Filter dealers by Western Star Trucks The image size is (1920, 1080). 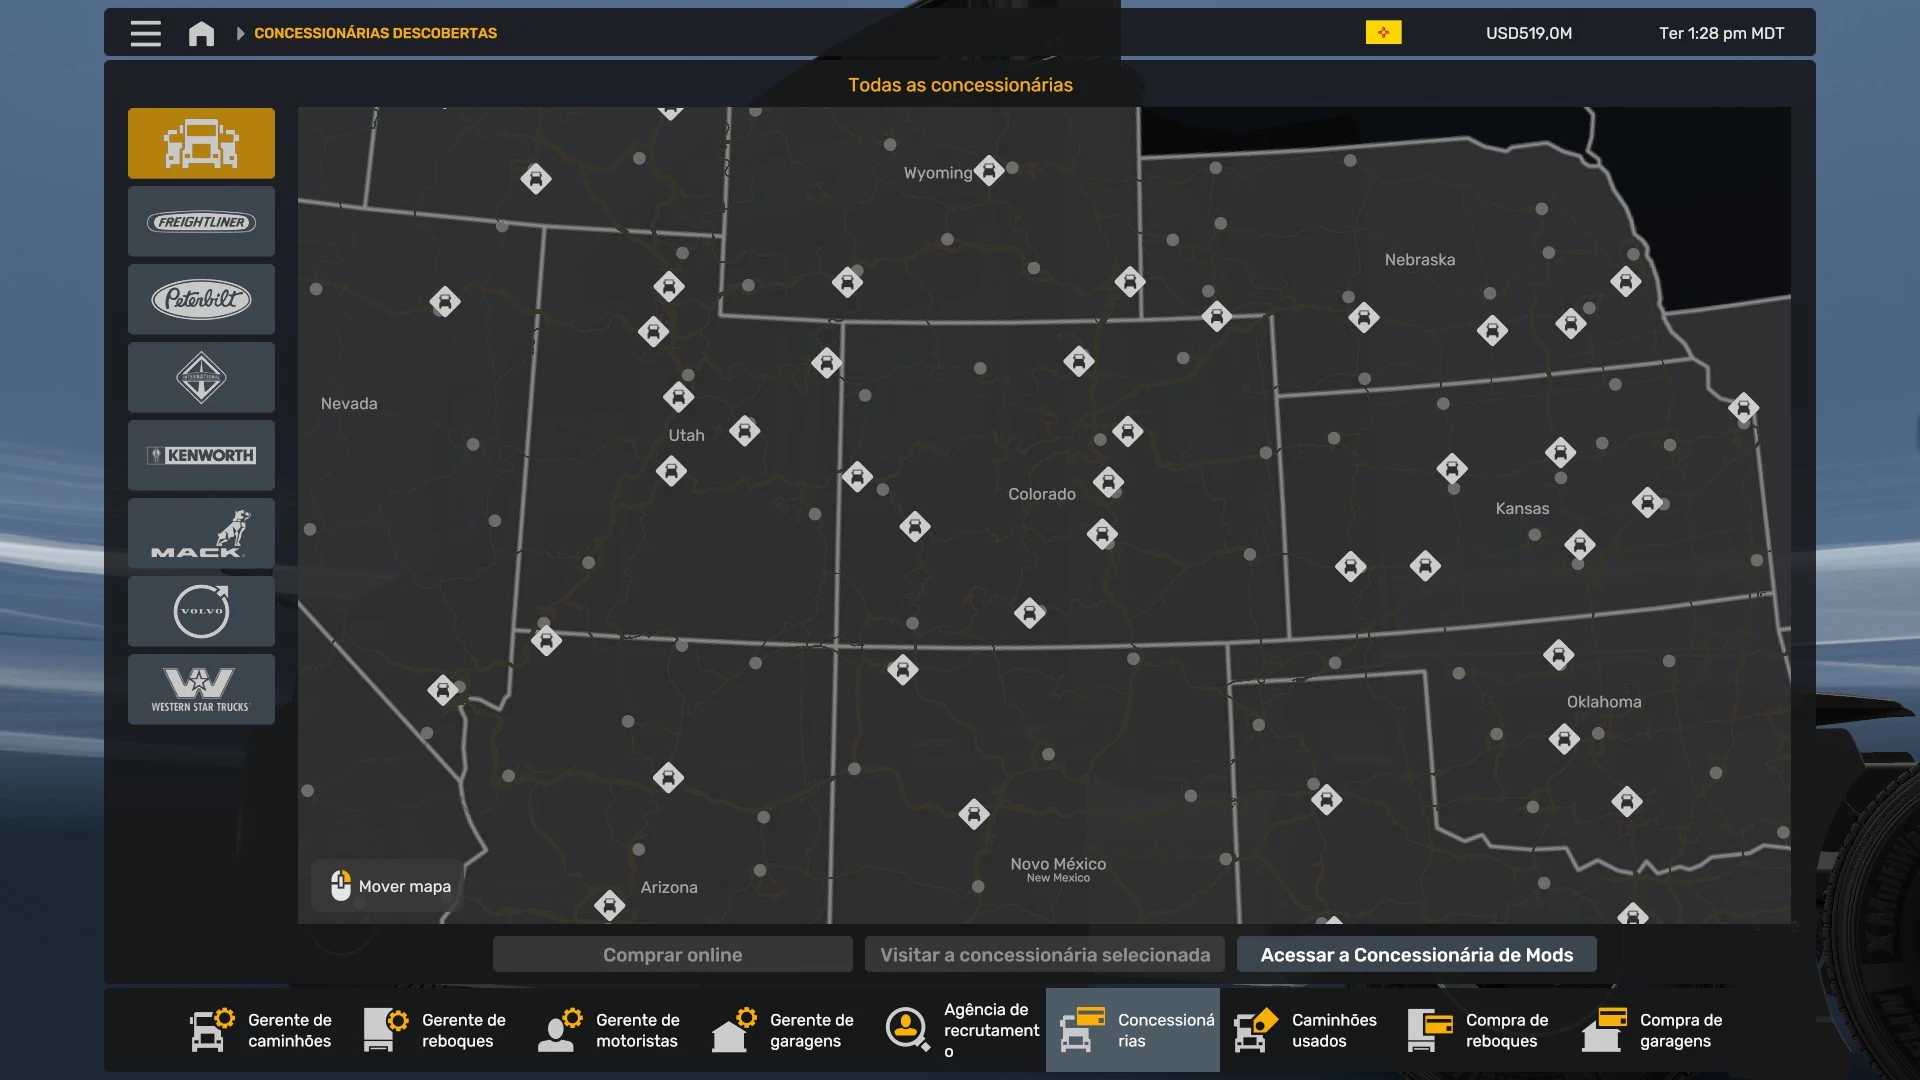pos(201,689)
